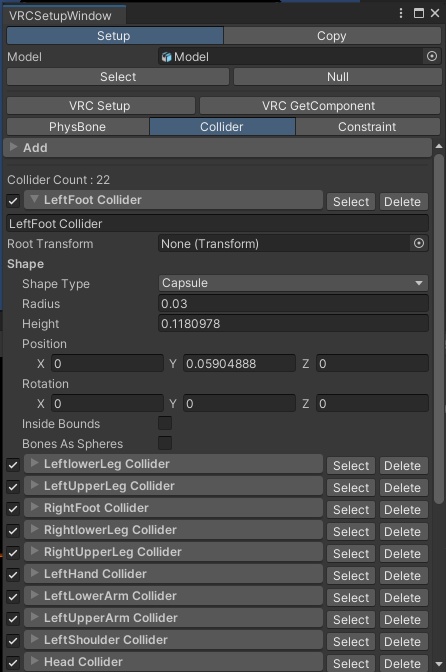
Task: Delete the RightFoot Collider
Action: coord(404,510)
